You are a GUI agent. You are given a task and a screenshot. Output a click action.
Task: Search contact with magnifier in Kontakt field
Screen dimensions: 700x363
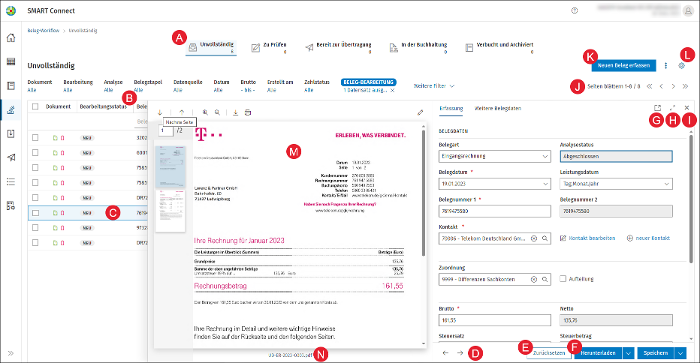(545, 238)
